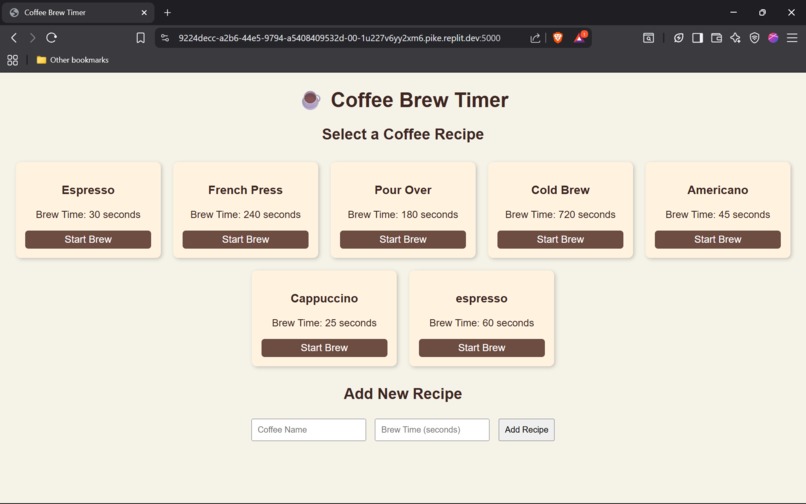Minimize the browser window
The width and height of the screenshot is (806, 504).
point(734,12)
